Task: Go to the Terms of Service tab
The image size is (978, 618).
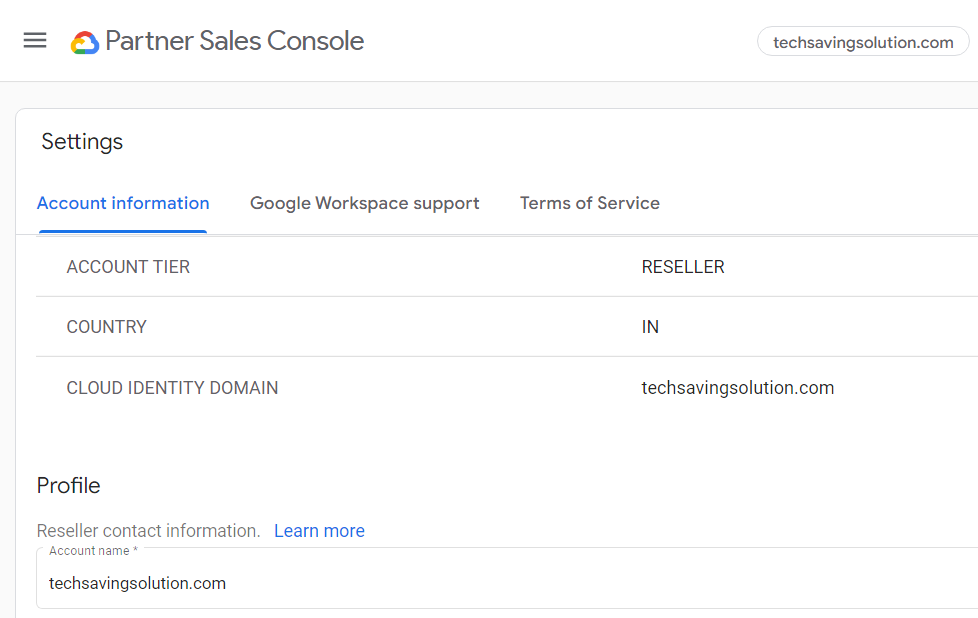Action: pos(589,203)
